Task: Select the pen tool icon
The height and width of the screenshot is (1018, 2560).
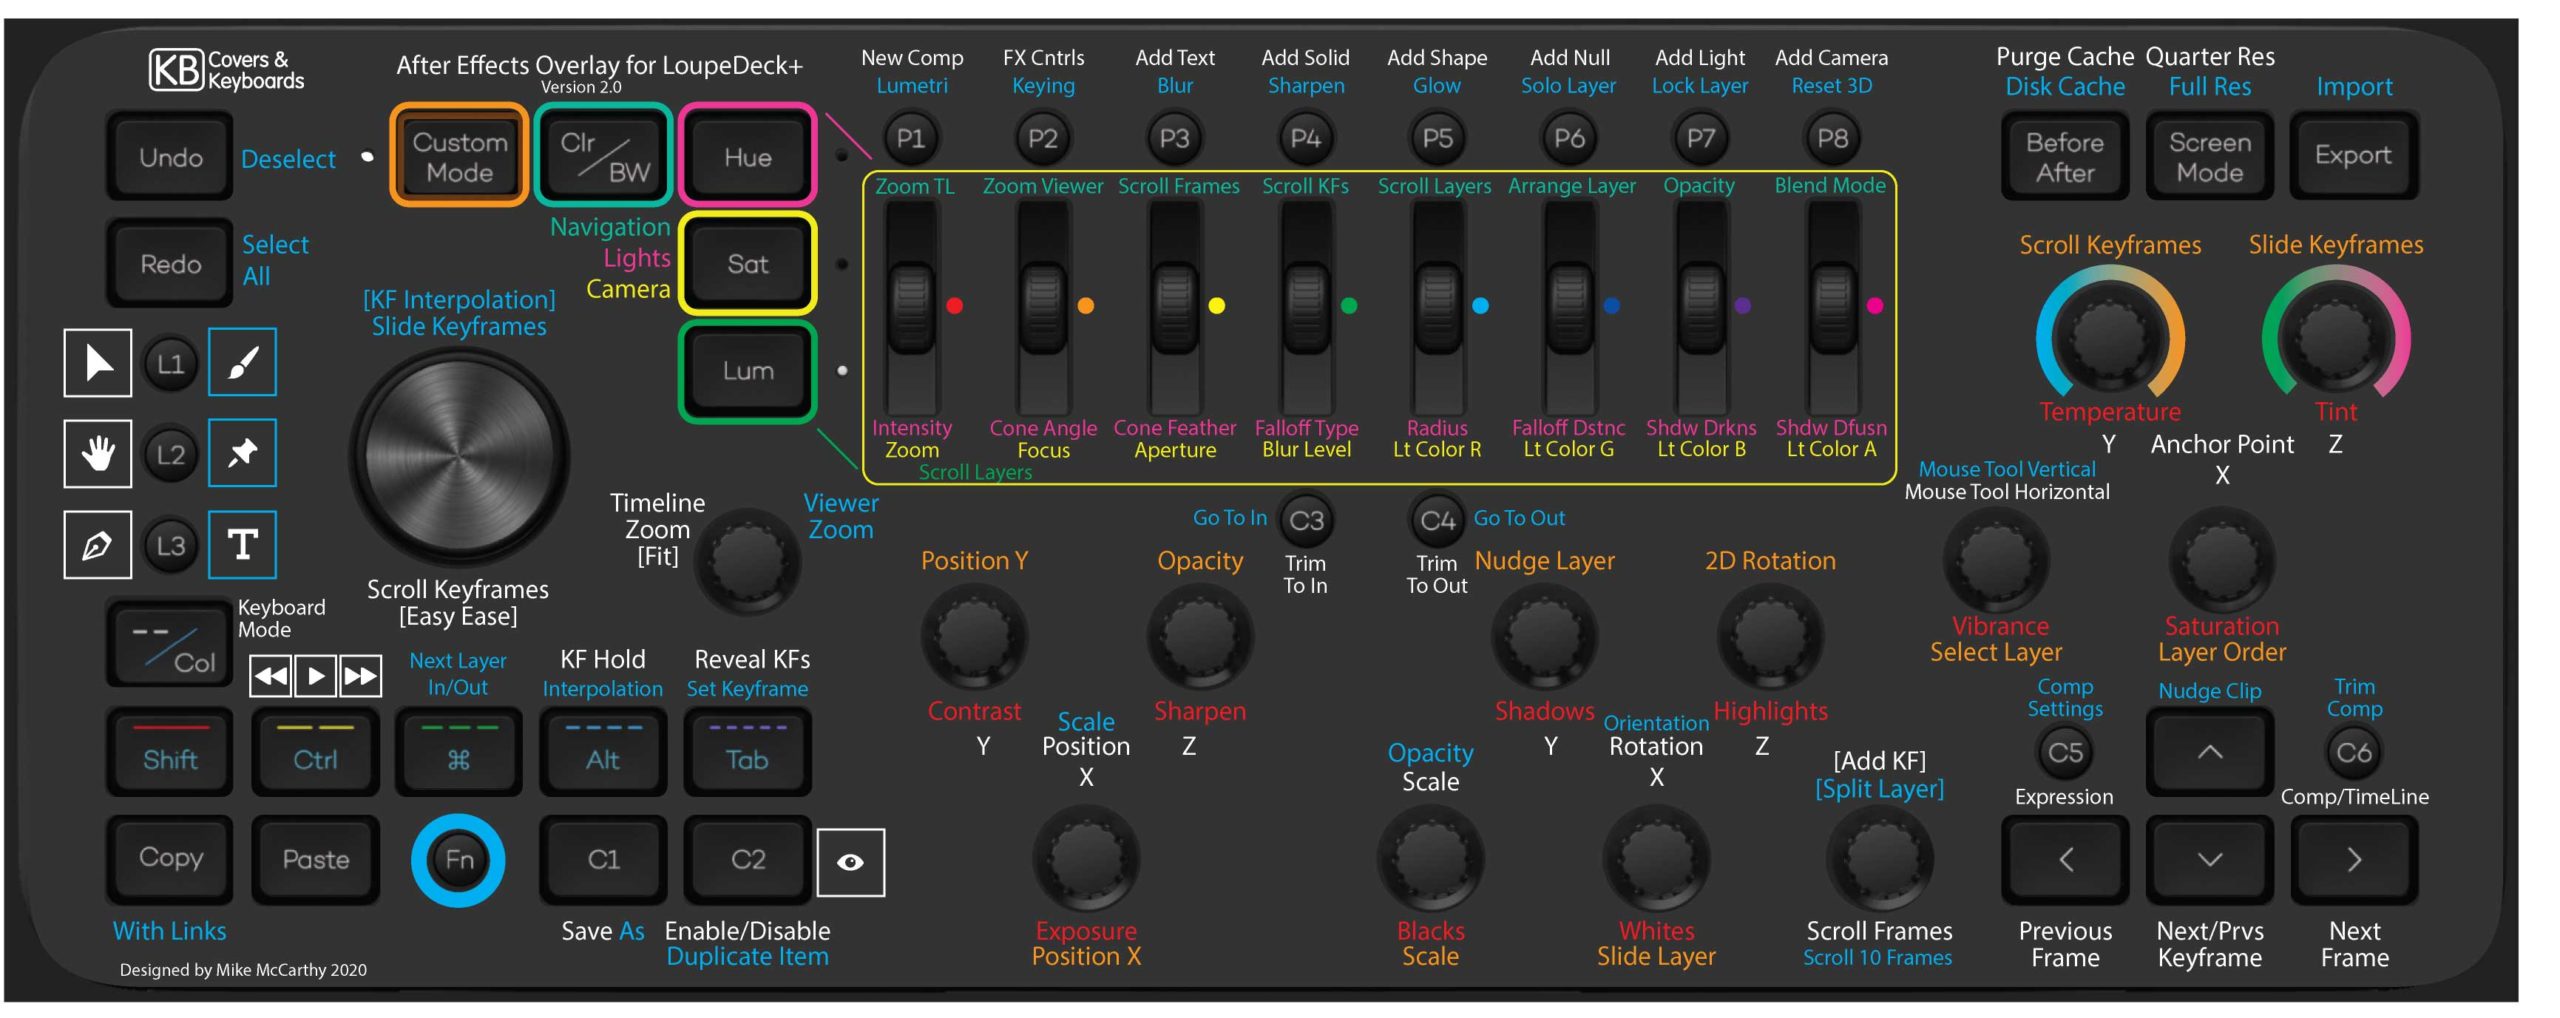Action: (x=98, y=545)
